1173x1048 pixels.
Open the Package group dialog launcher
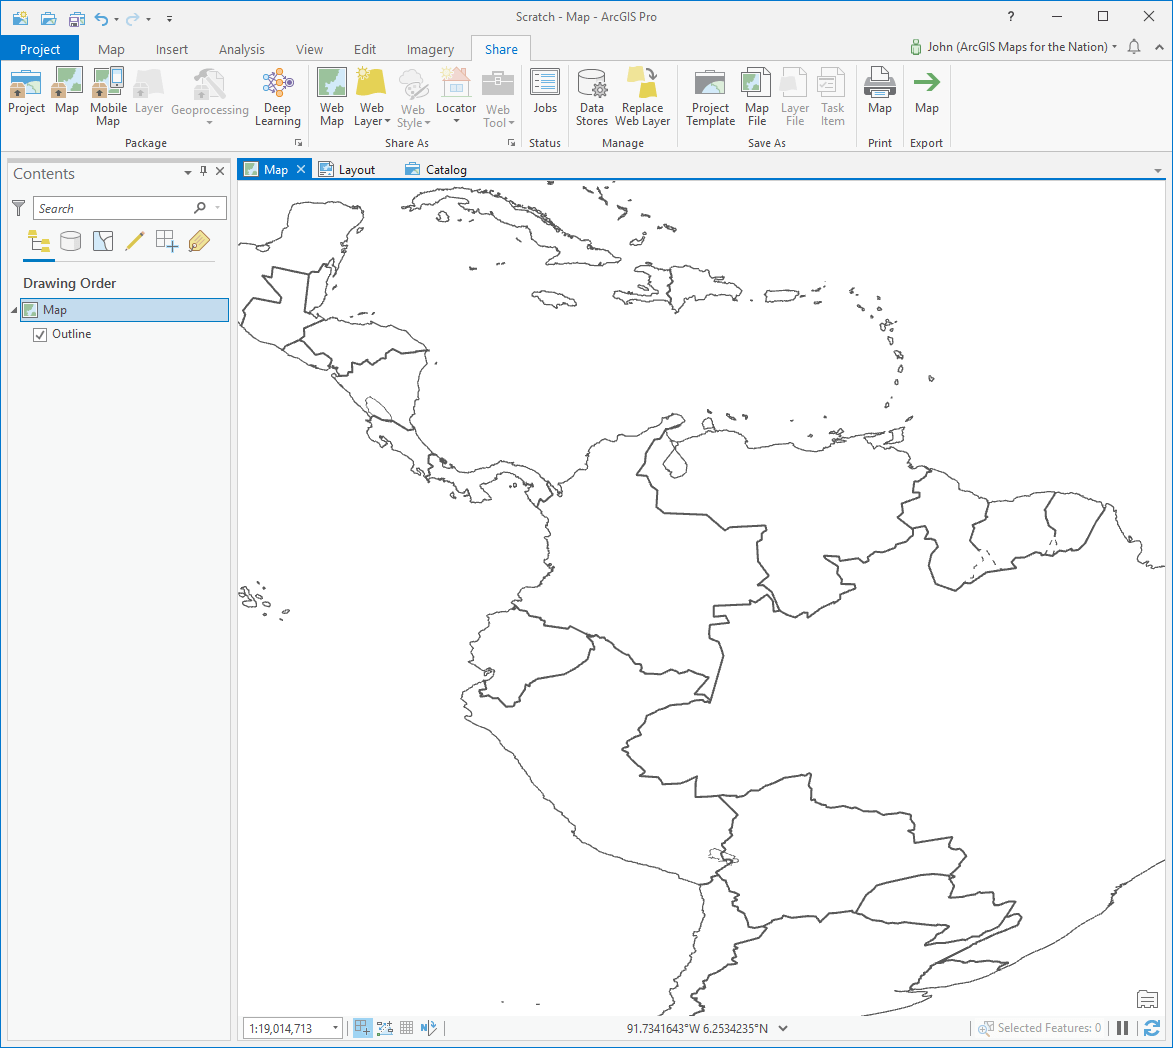pos(298,143)
